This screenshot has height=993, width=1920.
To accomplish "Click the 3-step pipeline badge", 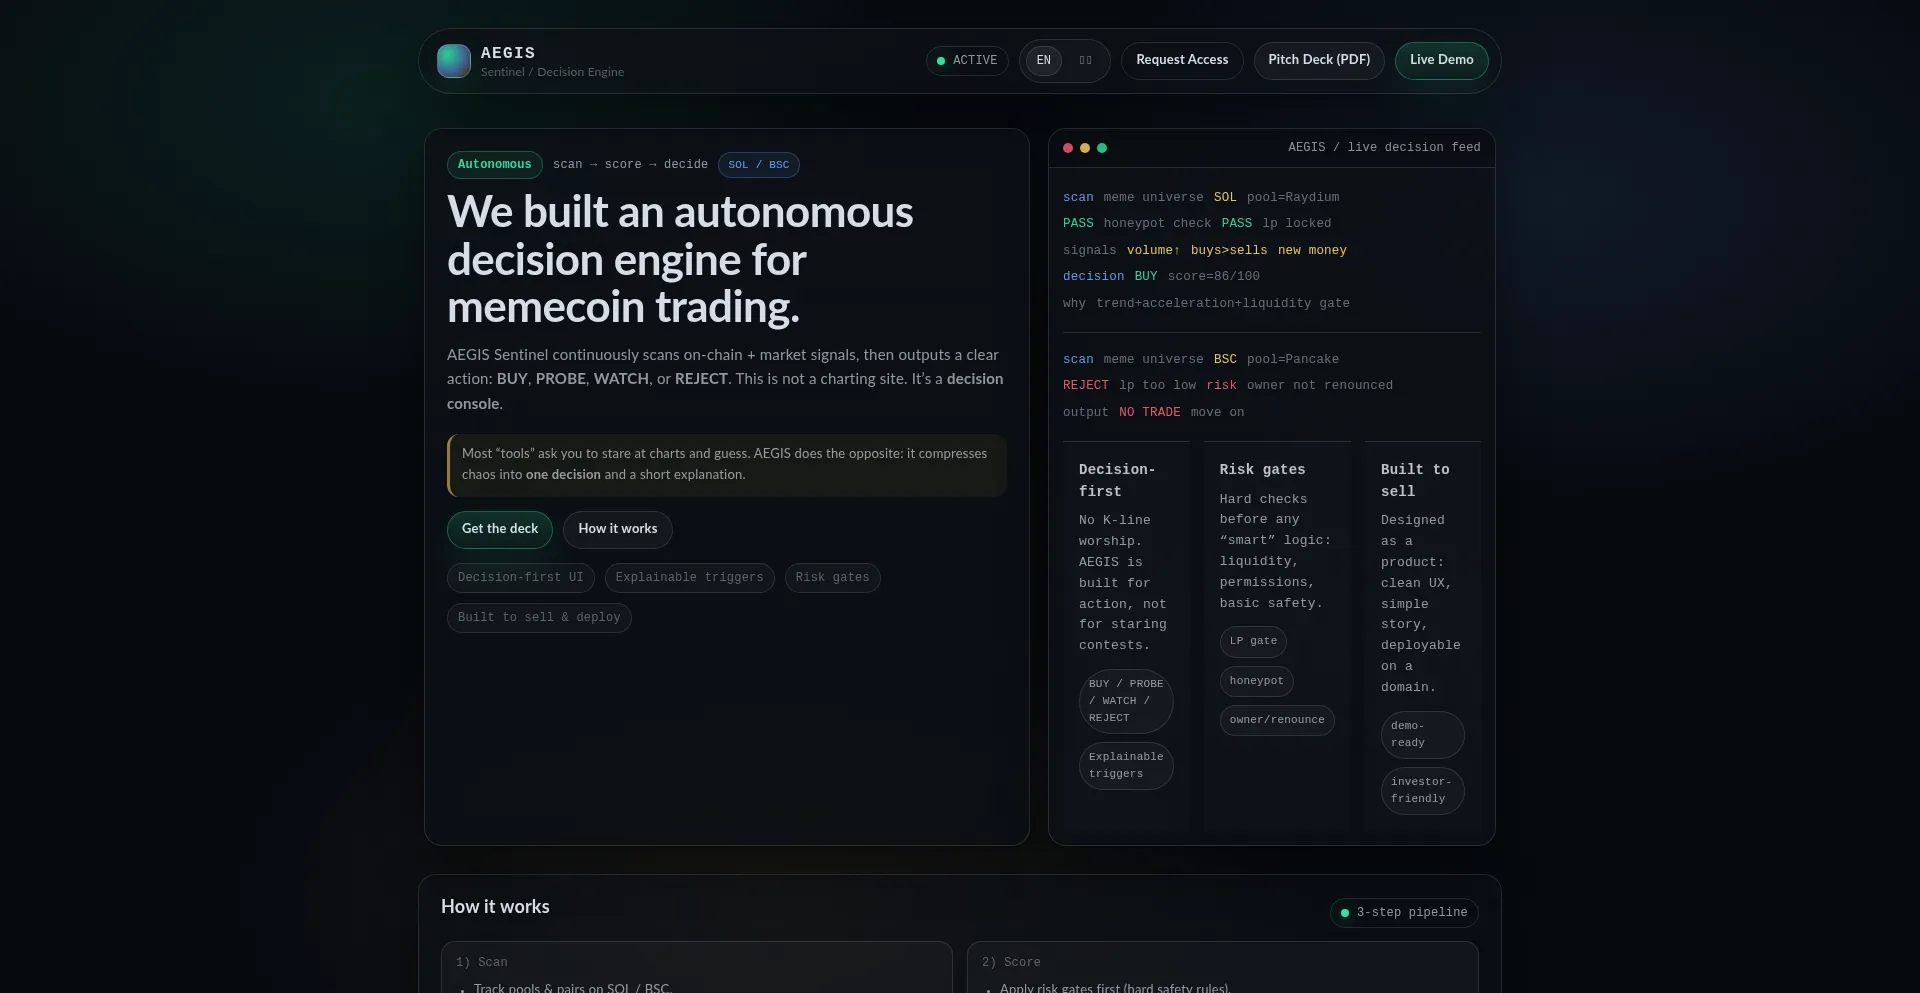I will coord(1403,913).
